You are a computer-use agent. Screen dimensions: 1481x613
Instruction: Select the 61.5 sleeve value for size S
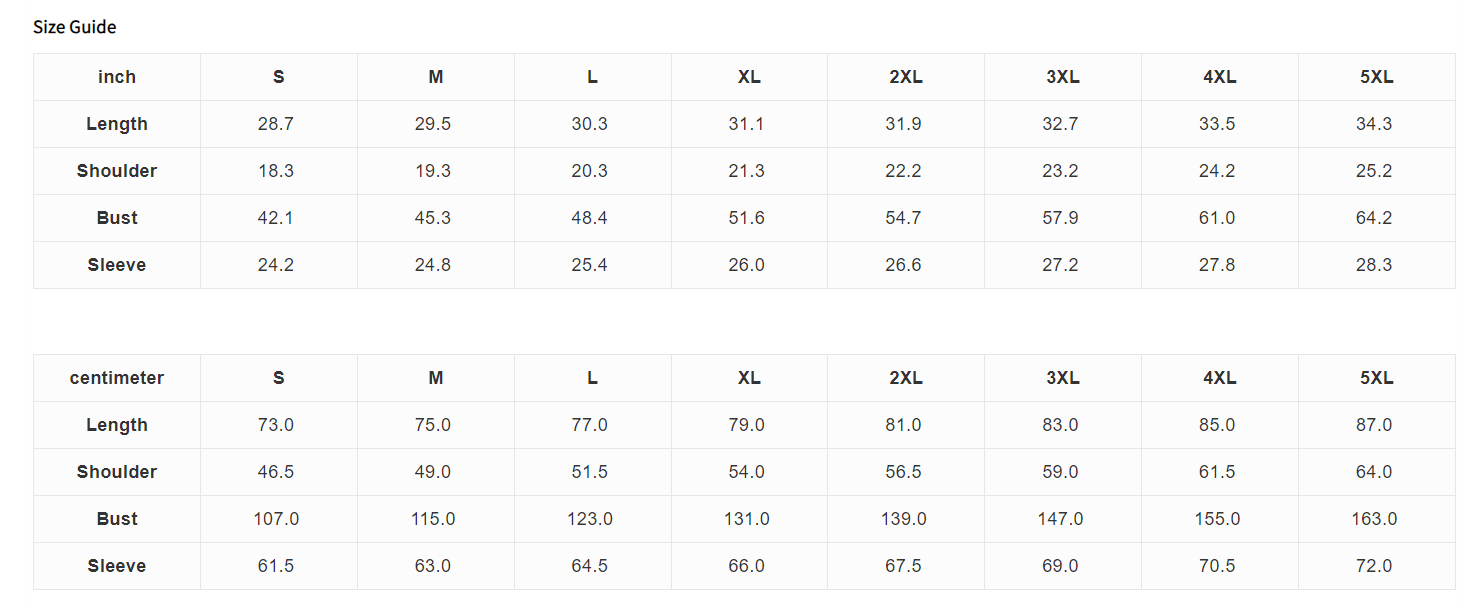pos(276,566)
